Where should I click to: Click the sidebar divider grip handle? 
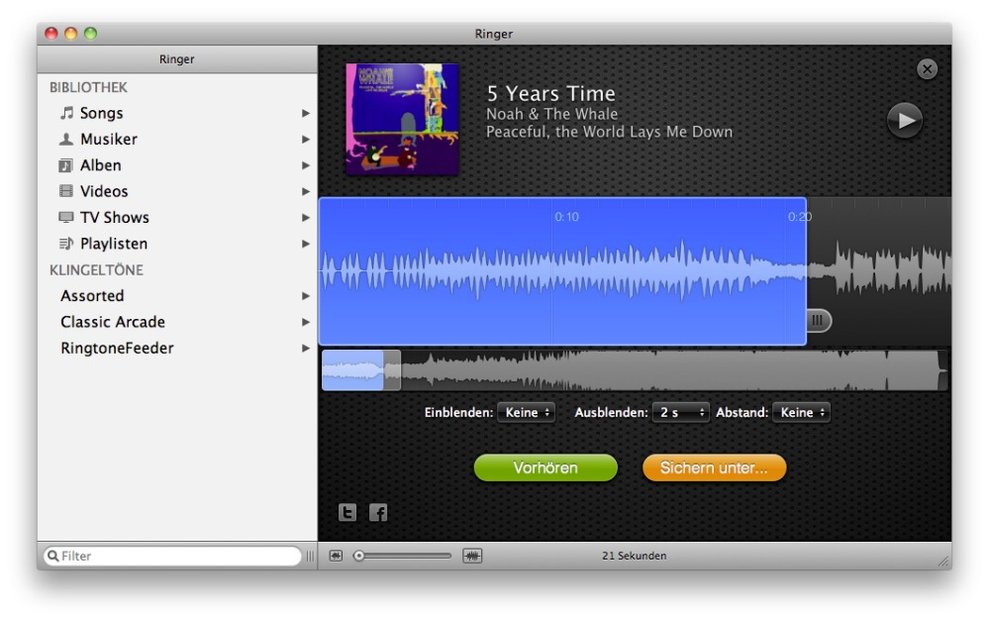point(310,555)
